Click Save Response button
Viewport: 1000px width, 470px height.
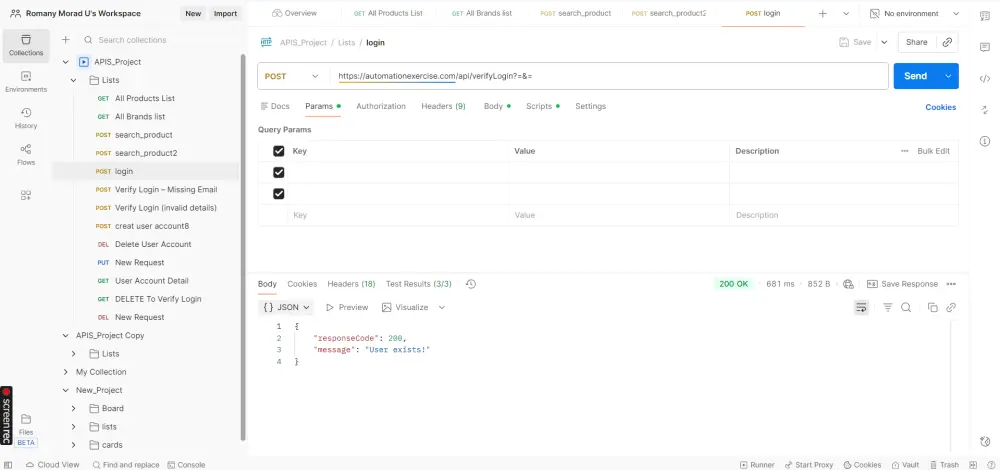point(902,284)
